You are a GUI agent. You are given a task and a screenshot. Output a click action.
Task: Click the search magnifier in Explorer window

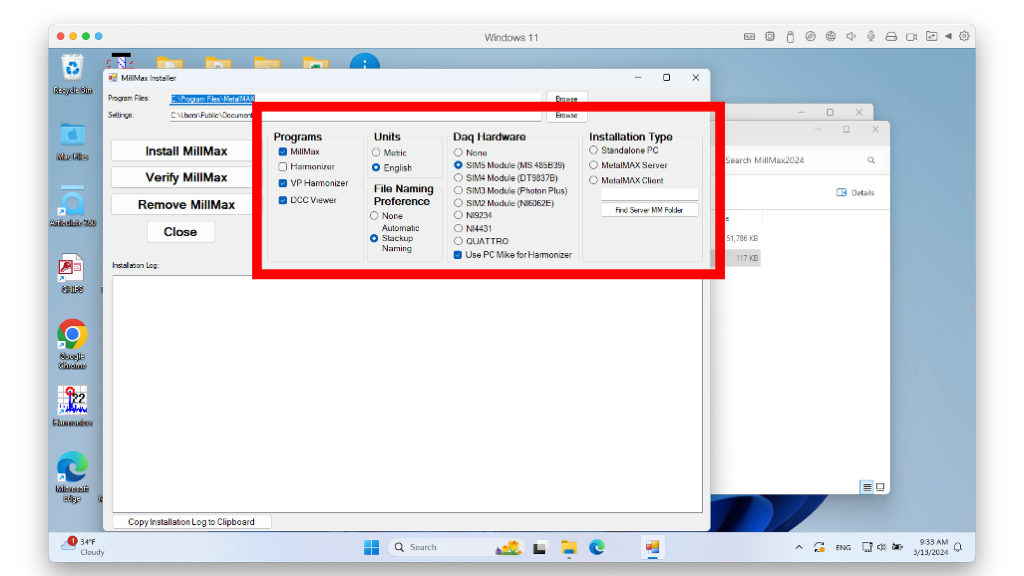point(871,160)
